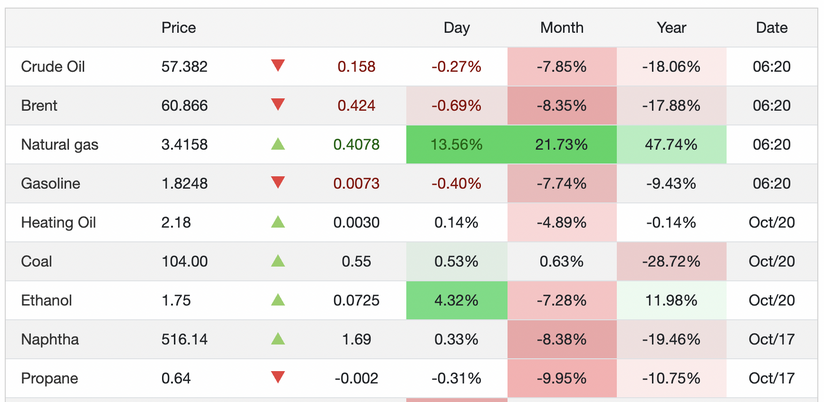Open the Crude Oil commodity link
This screenshot has height=402, width=825.
pos(53,67)
